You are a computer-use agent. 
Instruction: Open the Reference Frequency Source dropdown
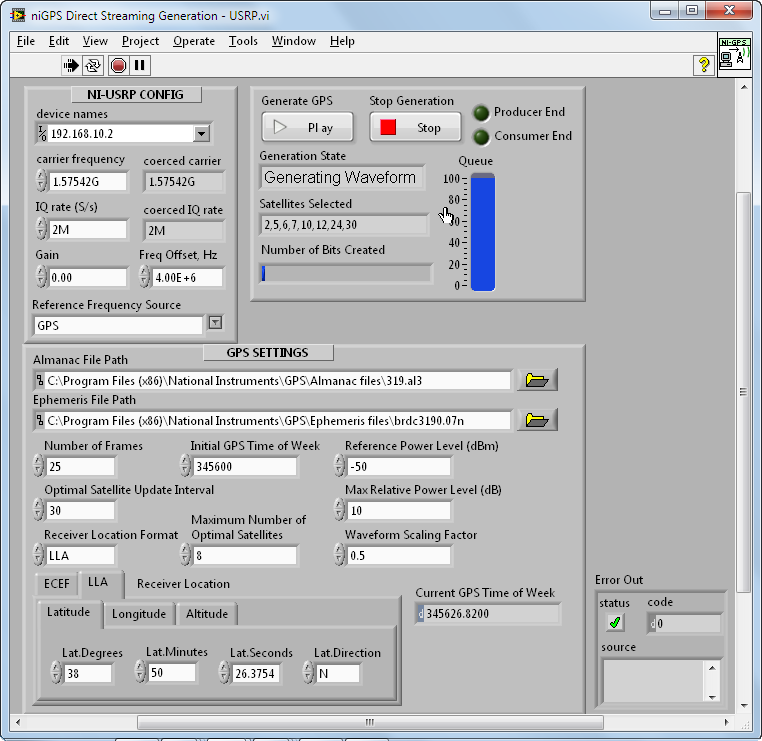(x=215, y=323)
